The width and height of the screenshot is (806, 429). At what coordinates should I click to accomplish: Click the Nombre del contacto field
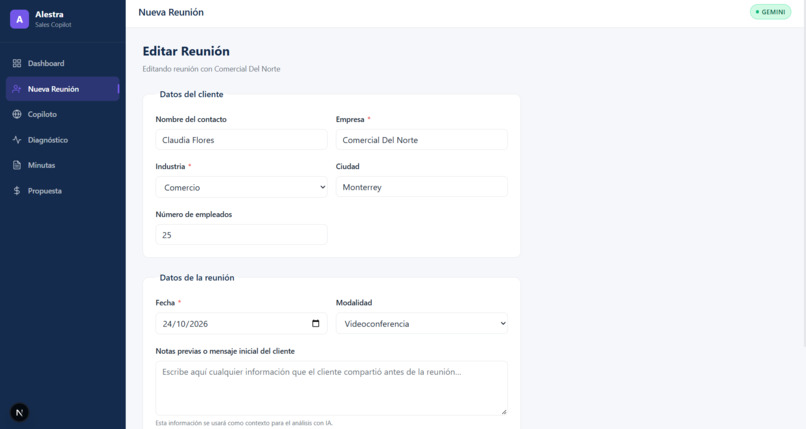click(x=241, y=140)
